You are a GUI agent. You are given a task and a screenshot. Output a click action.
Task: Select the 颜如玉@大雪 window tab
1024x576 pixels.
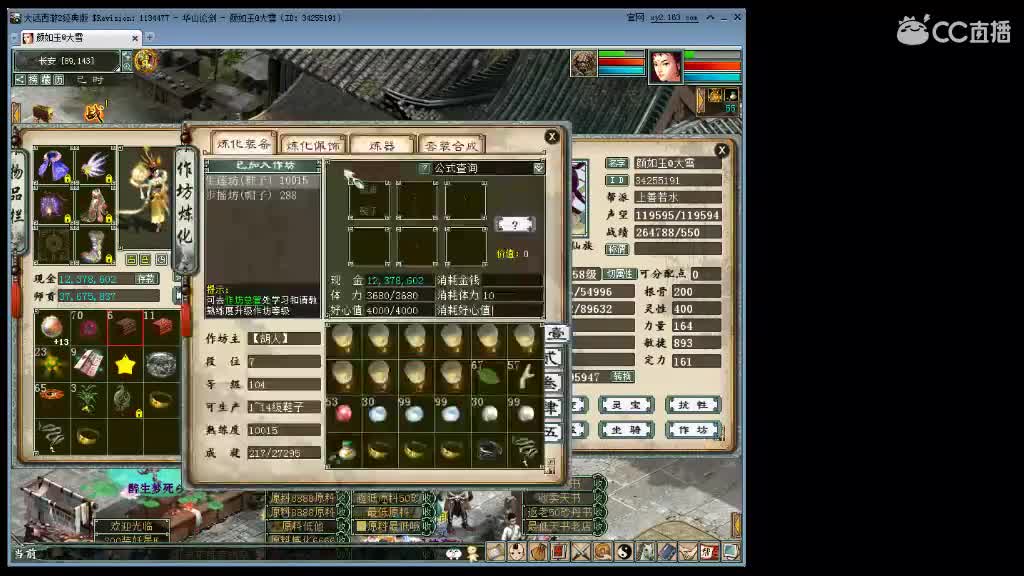coord(81,38)
